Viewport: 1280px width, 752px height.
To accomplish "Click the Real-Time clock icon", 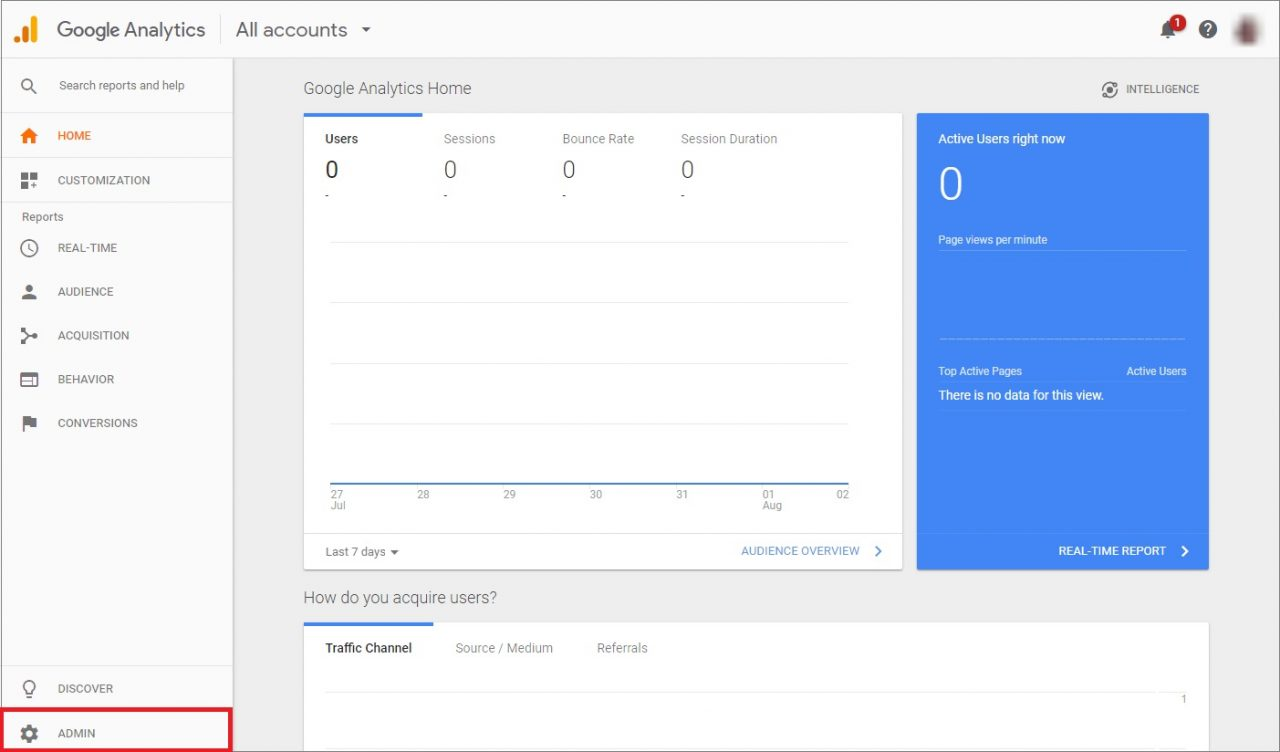I will (29, 248).
